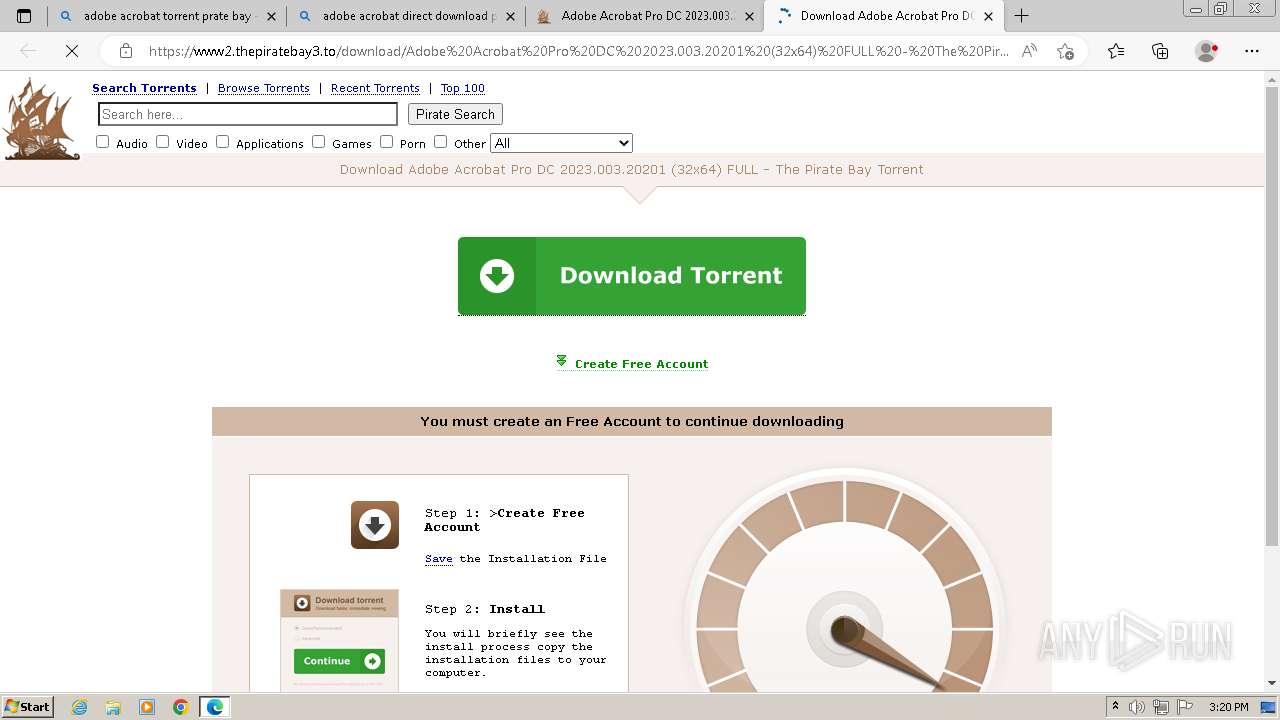This screenshot has height=720, width=1280.
Task: Click the page title 'Download Adobe Acrobat Pro DC' heading
Action: point(632,169)
